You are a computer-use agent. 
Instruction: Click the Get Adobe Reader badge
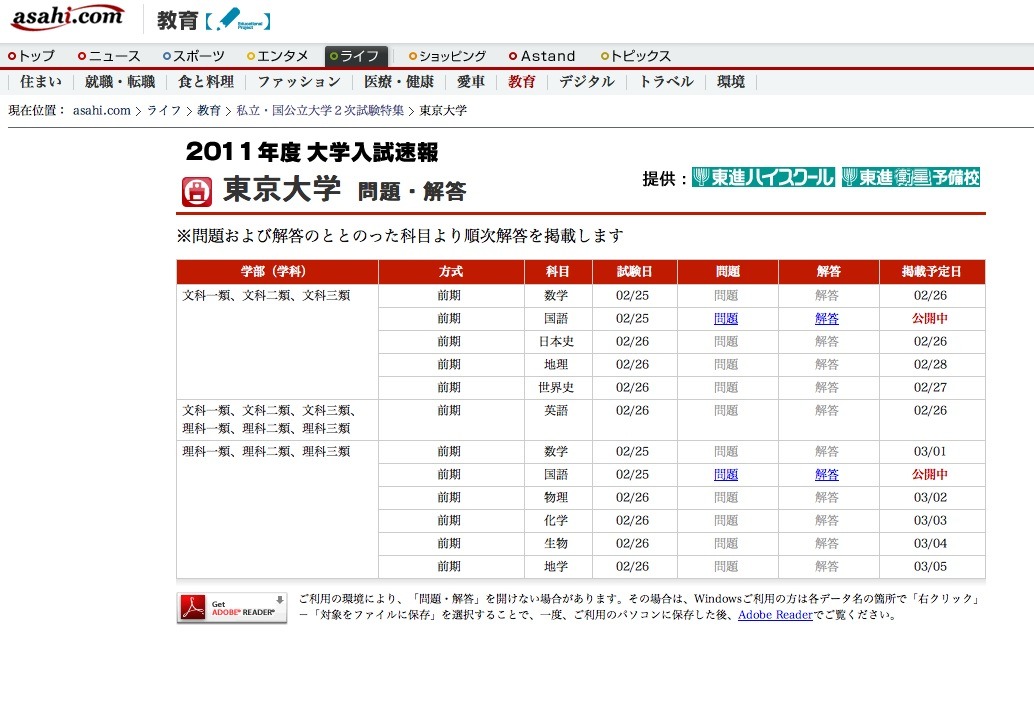coord(232,607)
